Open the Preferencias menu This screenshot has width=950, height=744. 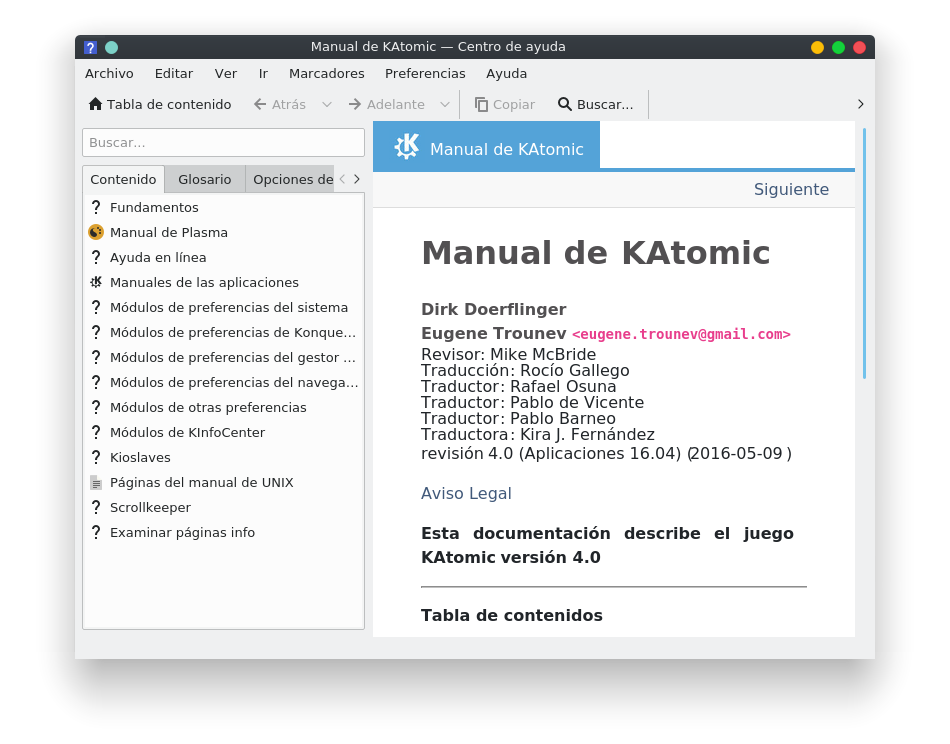(x=425, y=74)
